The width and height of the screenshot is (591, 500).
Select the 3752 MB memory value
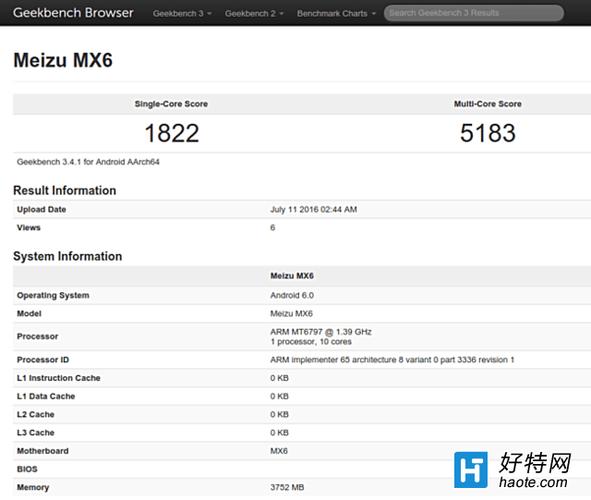click(x=287, y=487)
